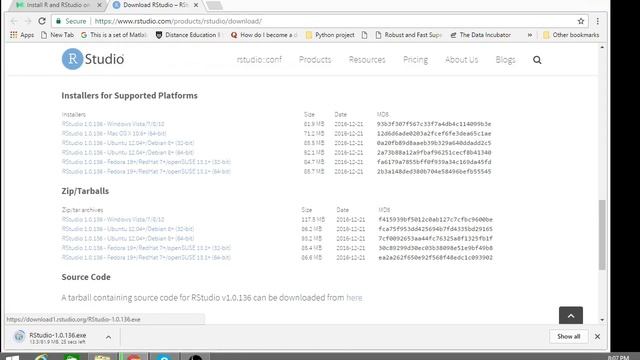Open the Chrome three-dot menu
Viewport: 640px width, 360px height.
coord(598,21)
